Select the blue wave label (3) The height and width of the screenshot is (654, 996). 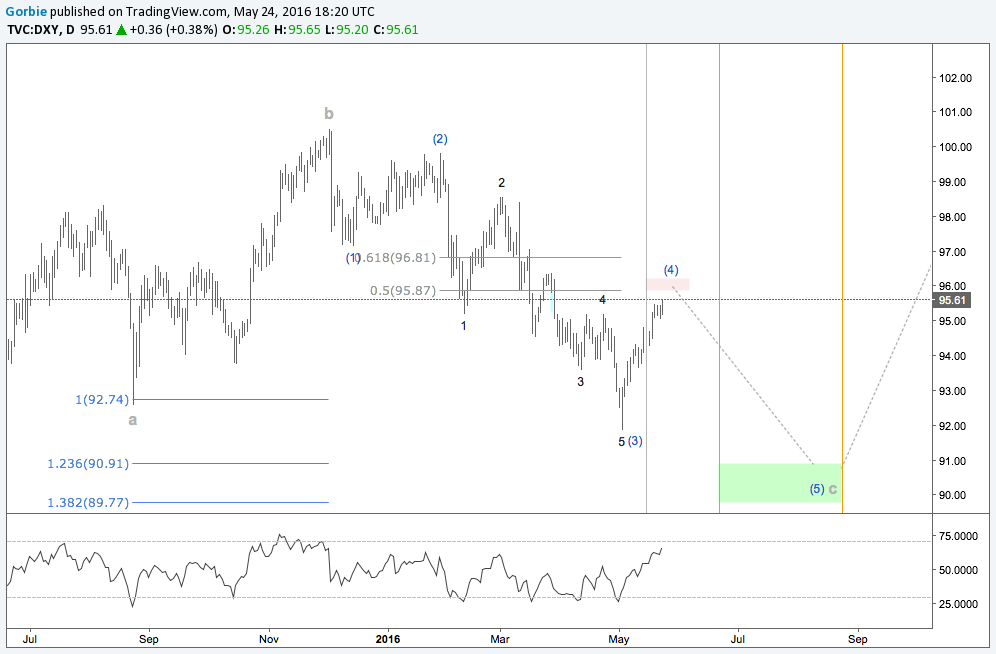click(635, 441)
